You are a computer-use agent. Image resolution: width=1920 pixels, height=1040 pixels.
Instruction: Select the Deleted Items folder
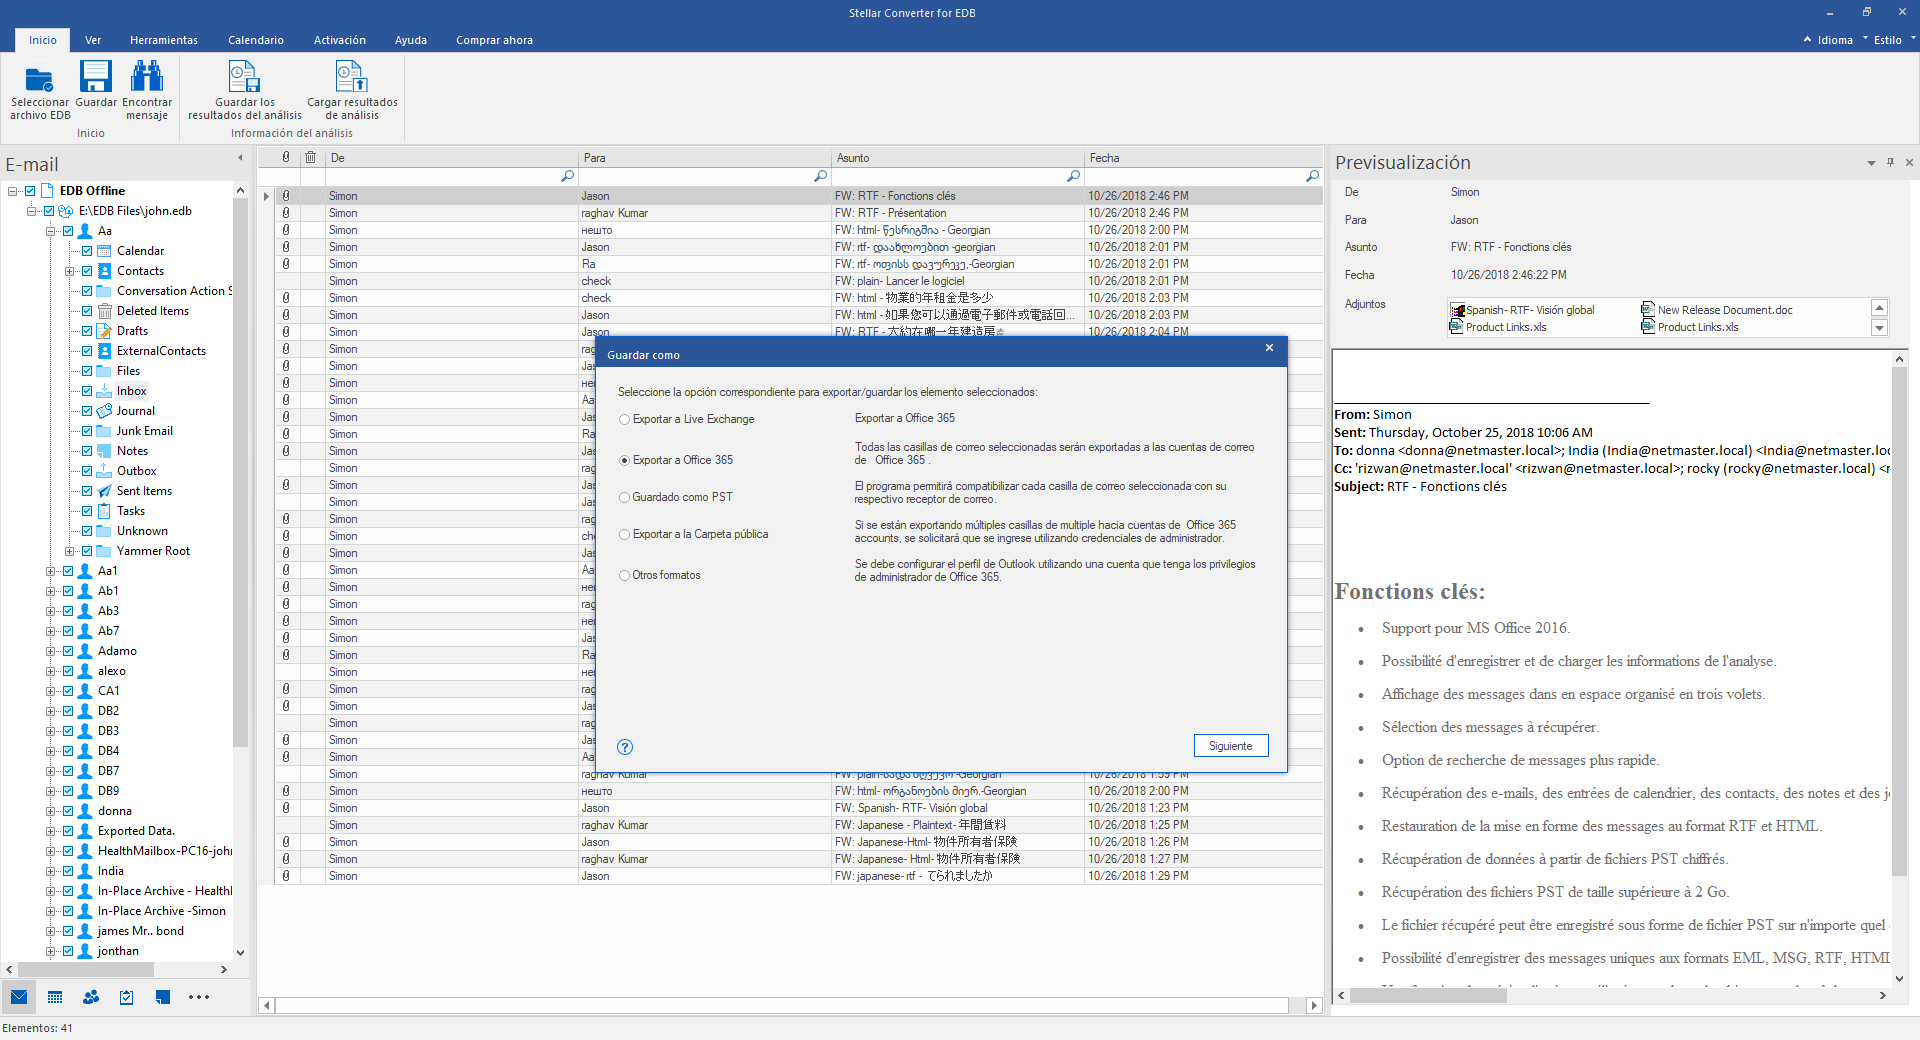[x=153, y=311]
